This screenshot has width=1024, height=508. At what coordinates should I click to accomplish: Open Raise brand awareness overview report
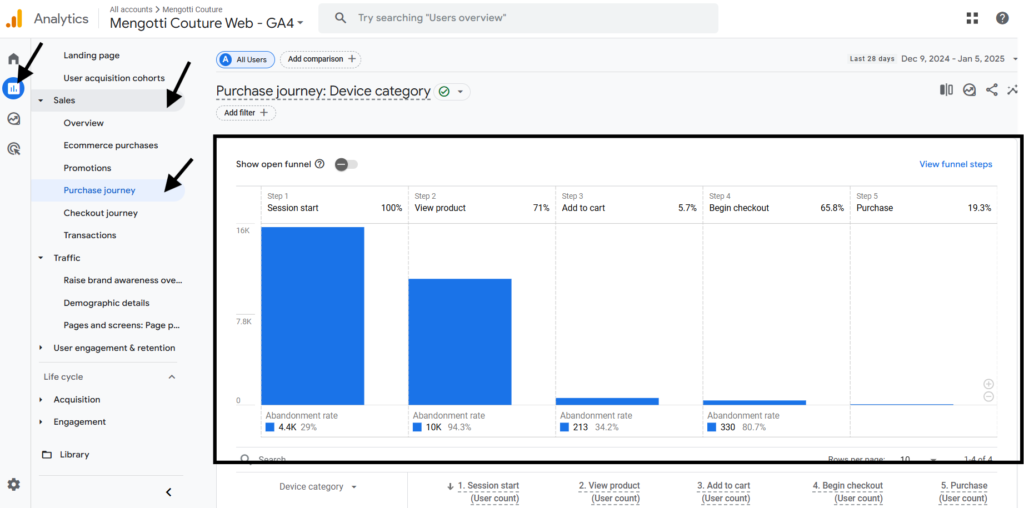[x=123, y=280]
